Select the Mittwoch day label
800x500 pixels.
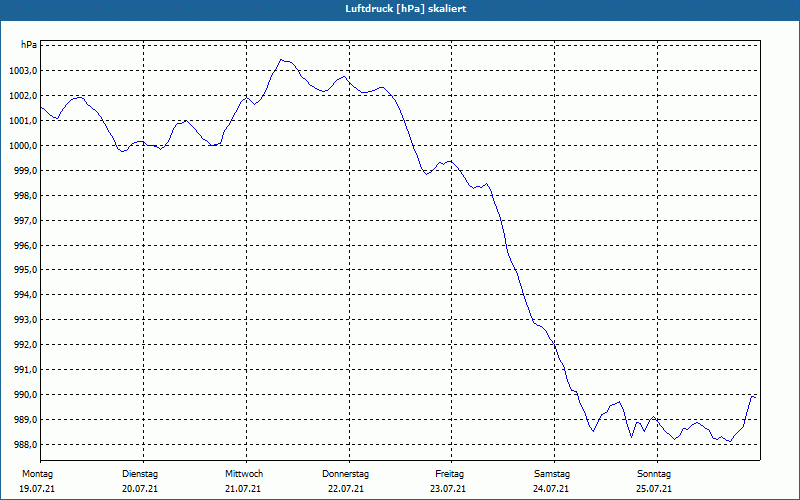pos(244,474)
